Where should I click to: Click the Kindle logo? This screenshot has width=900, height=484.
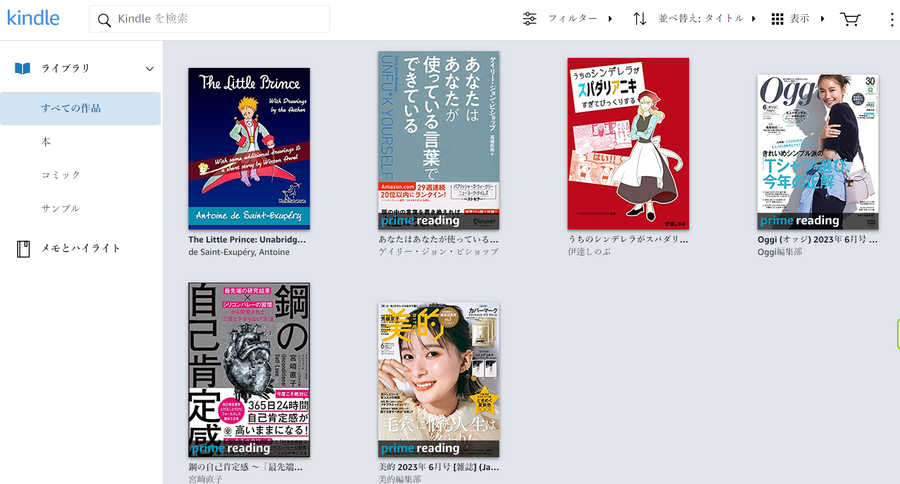point(33,18)
